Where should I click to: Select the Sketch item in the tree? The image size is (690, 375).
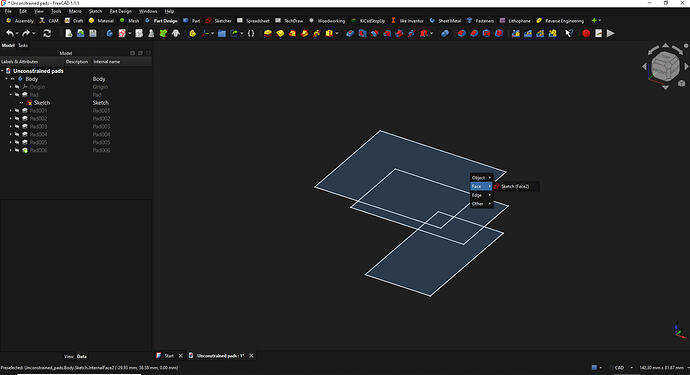(42, 103)
